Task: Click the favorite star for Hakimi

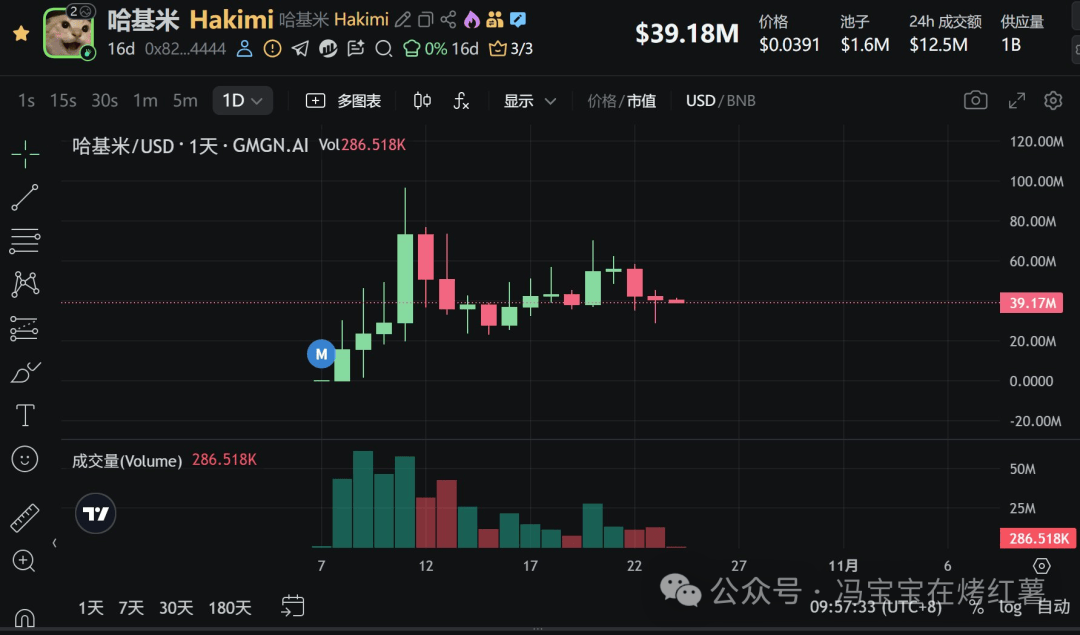Action: 20,33
